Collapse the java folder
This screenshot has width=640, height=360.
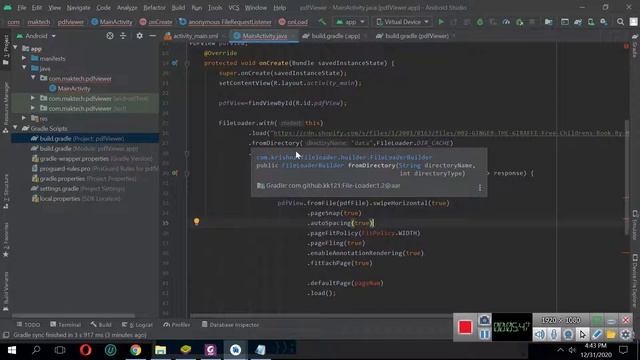click(24, 68)
